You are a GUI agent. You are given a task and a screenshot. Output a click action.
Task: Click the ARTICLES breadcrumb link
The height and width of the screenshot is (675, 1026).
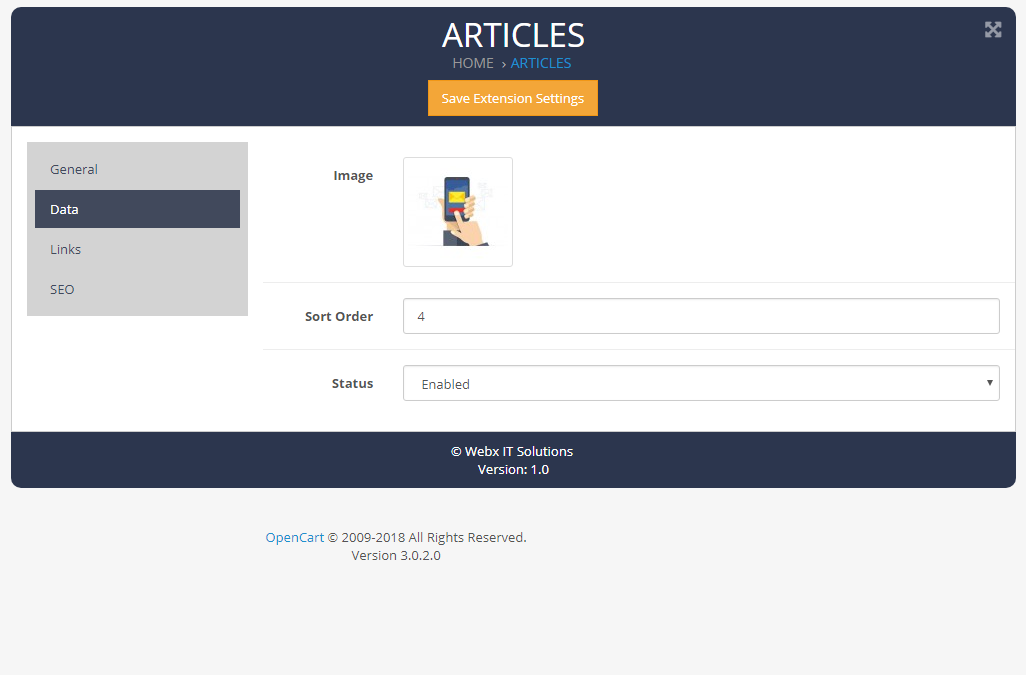coord(541,63)
